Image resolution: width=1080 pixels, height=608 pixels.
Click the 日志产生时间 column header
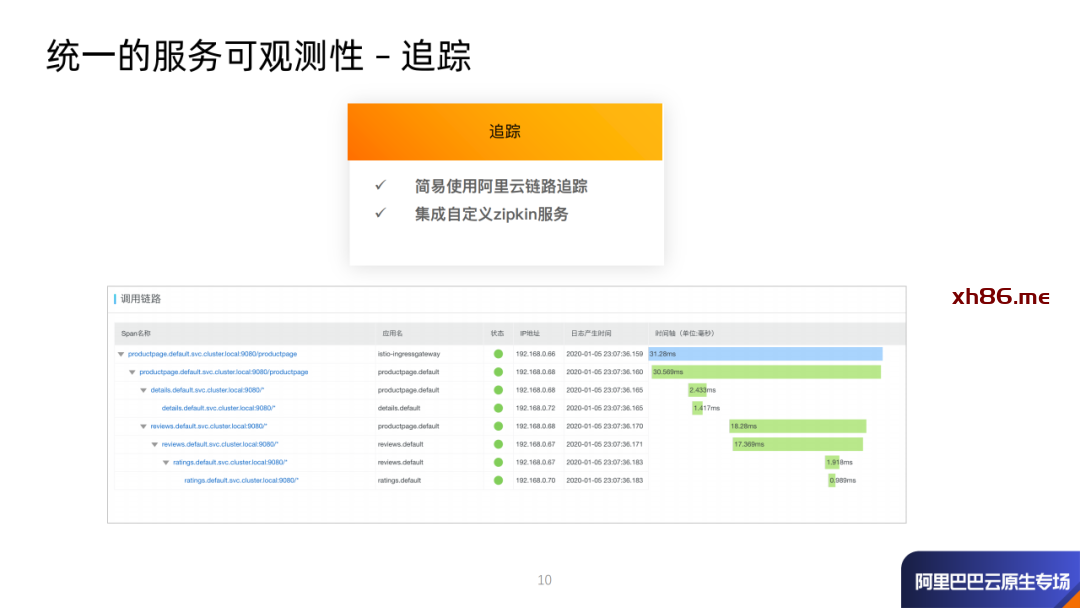590,333
